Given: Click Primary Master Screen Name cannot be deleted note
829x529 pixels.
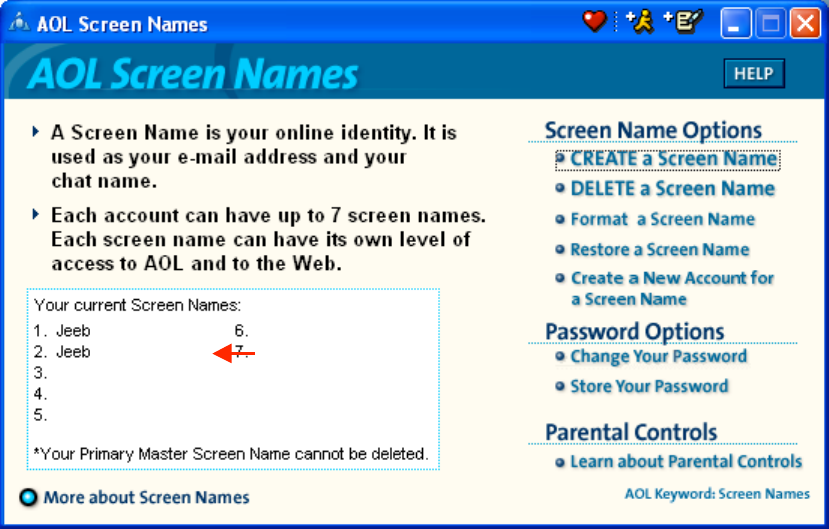Looking at the screenshot, I should pyautogui.click(x=231, y=454).
